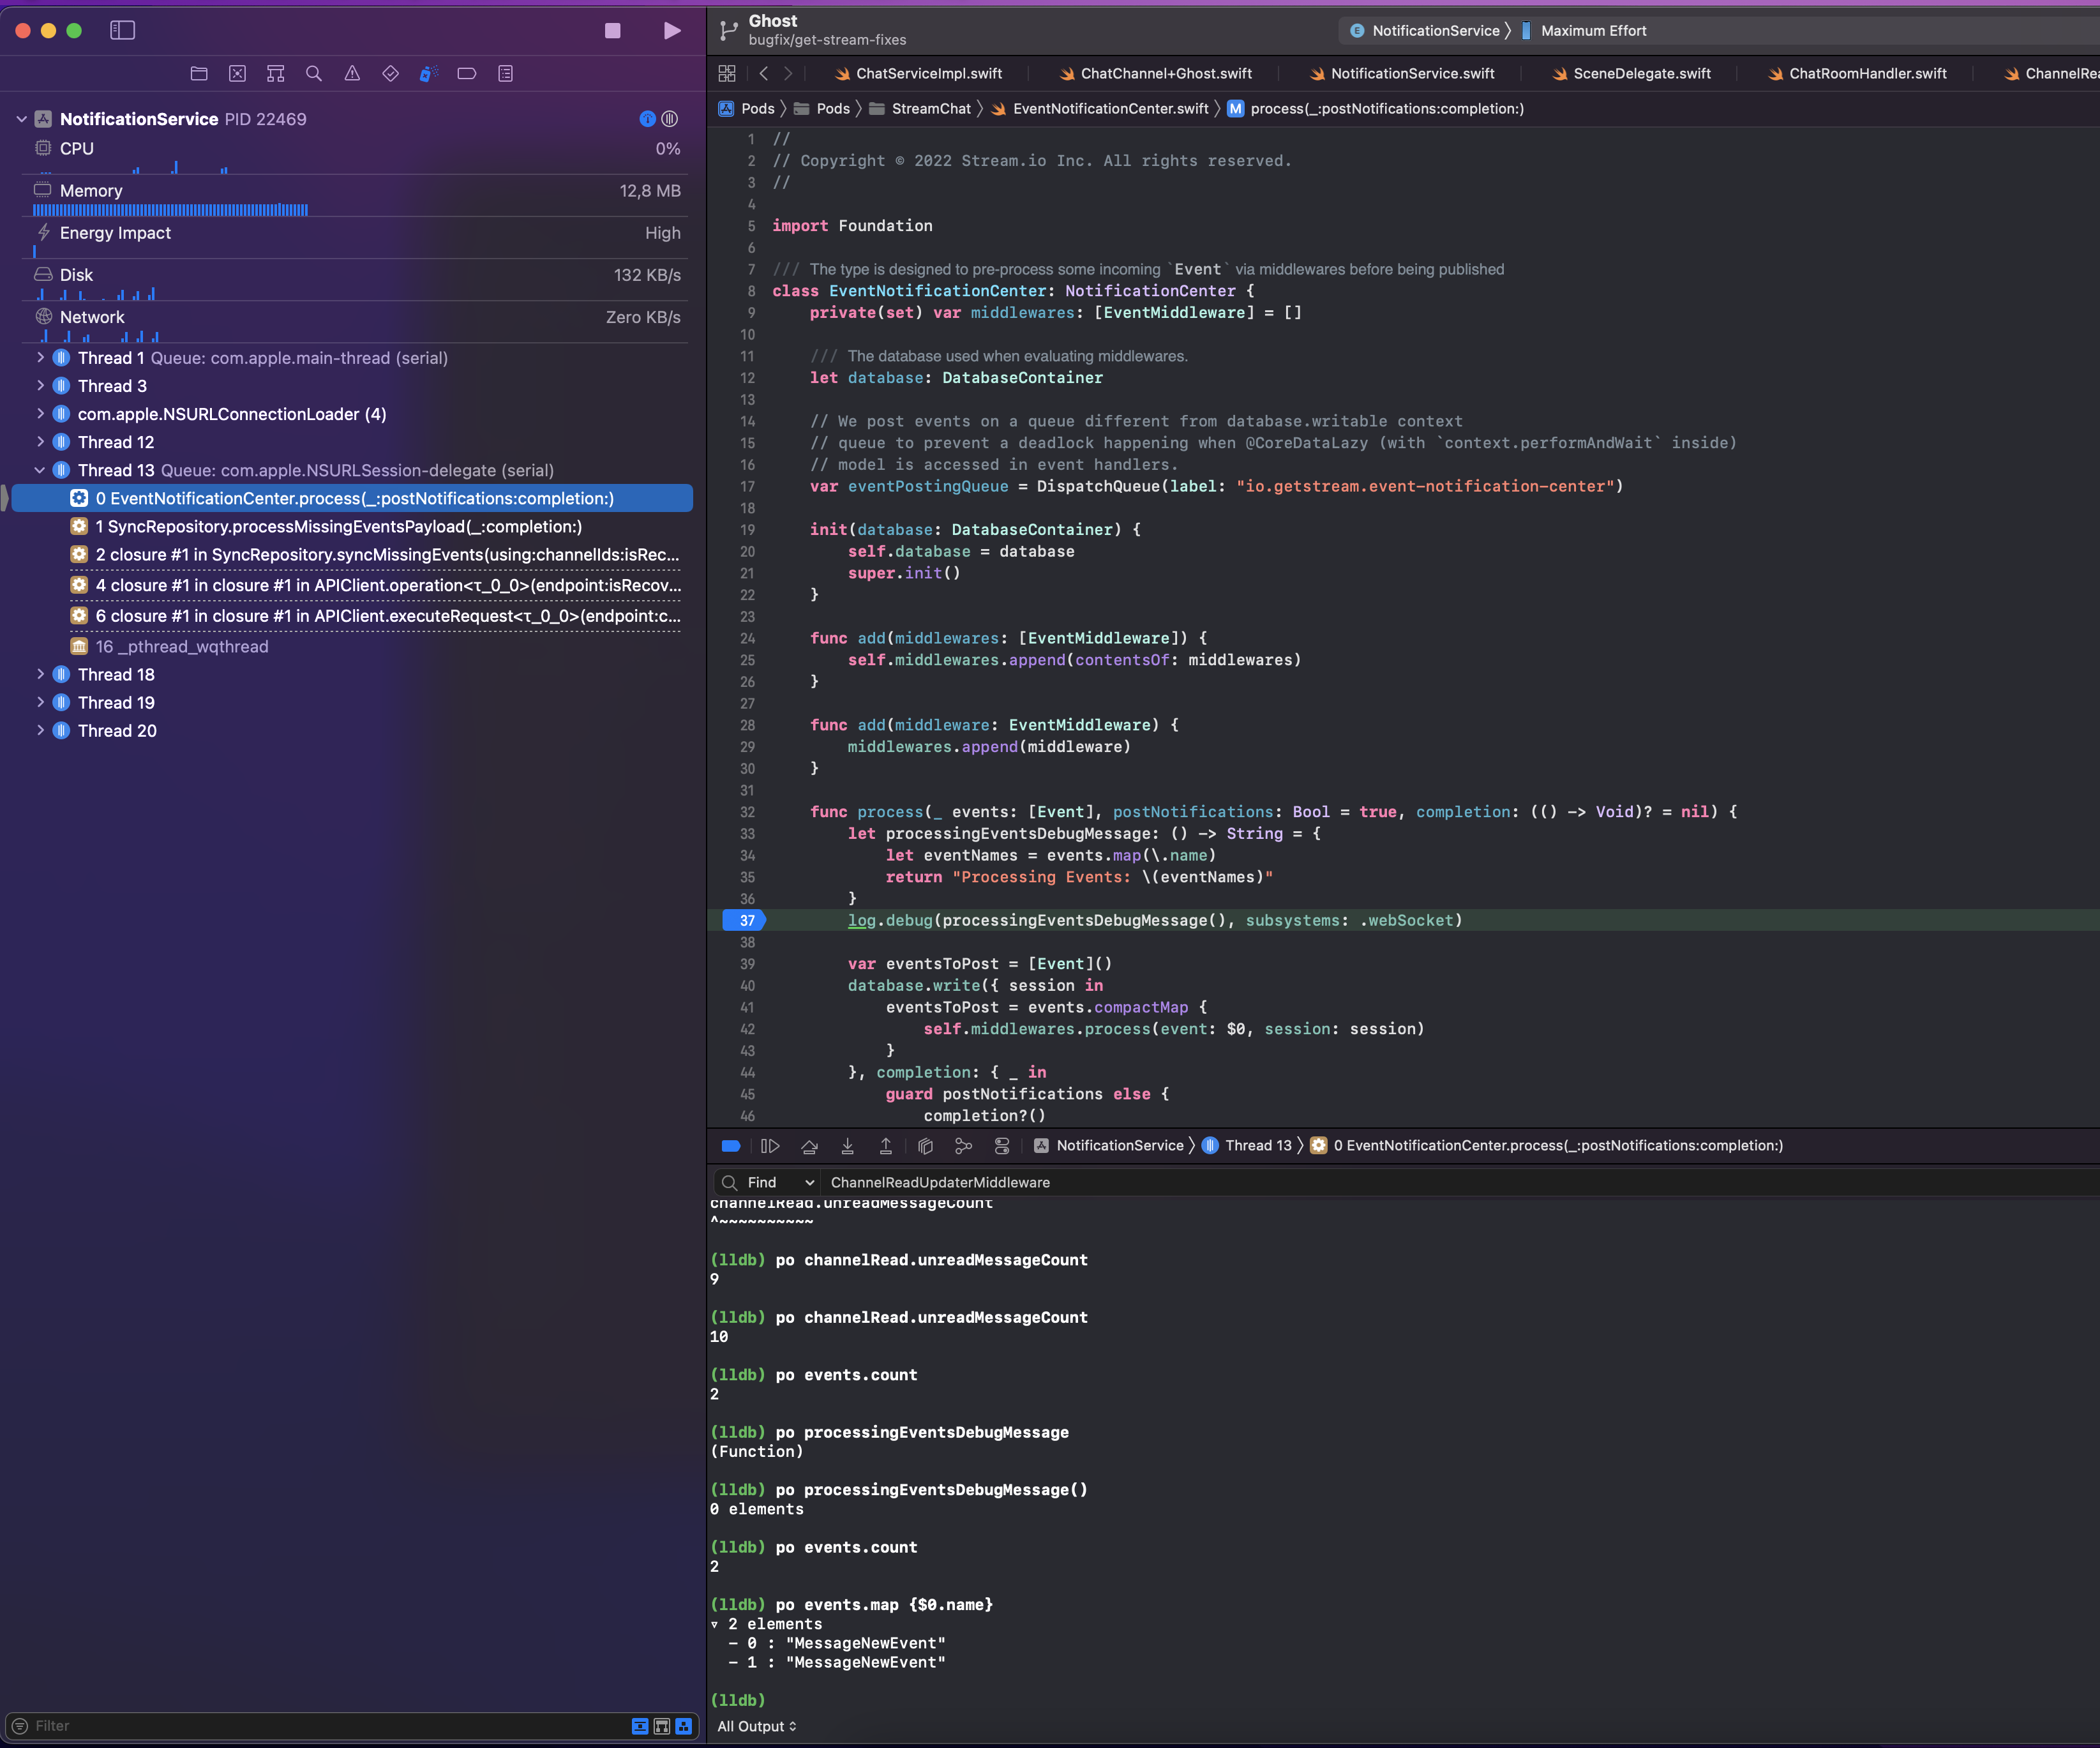Image resolution: width=2100 pixels, height=1748 pixels.
Task: Open the Report navigator icon
Action: (505, 73)
